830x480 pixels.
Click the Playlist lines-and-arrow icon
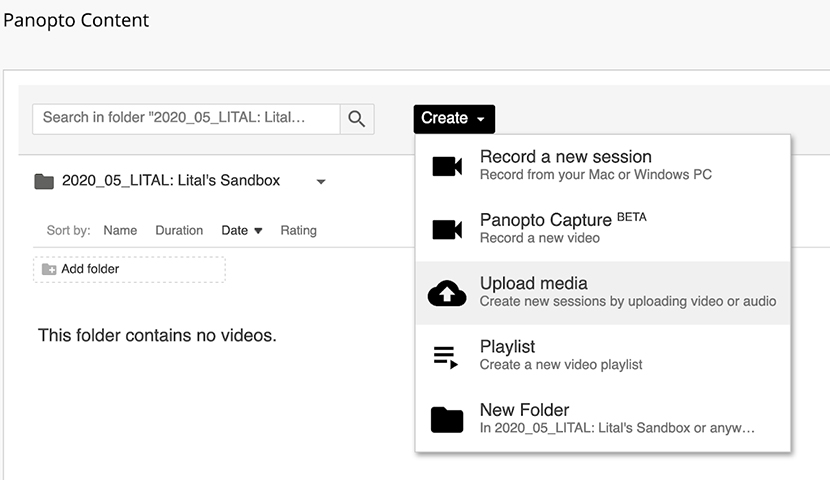point(446,357)
